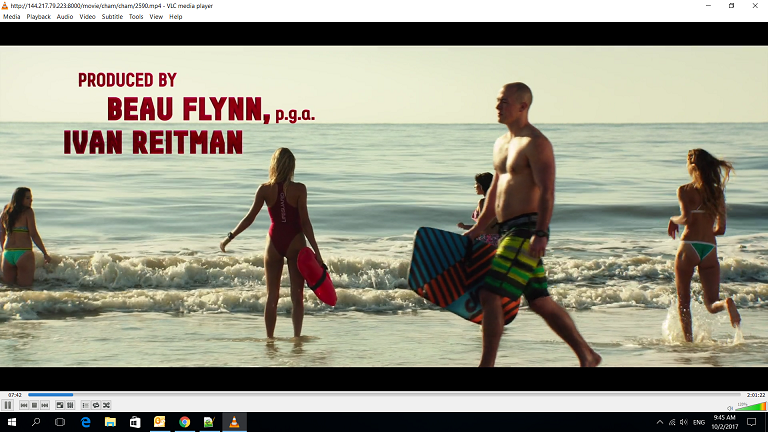The width and height of the screenshot is (768, 432).
Task: Jump to previous media item
Action: (24, 405)
